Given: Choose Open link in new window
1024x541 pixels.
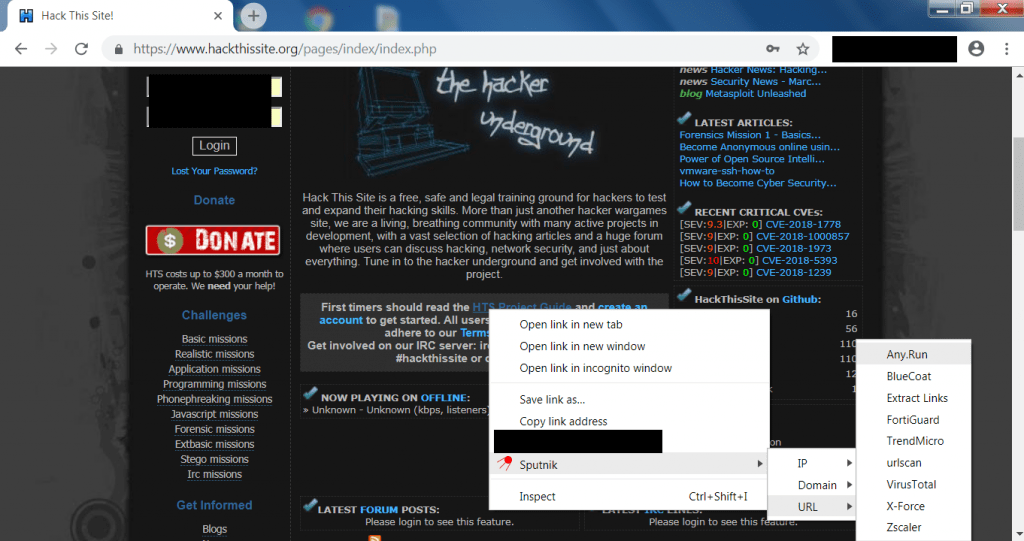Looking at the screenshot, I should tap(582, 346).
